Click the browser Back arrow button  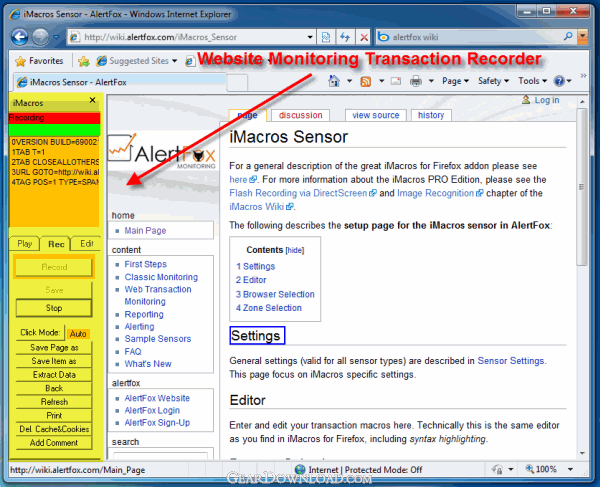coord(20,37)
